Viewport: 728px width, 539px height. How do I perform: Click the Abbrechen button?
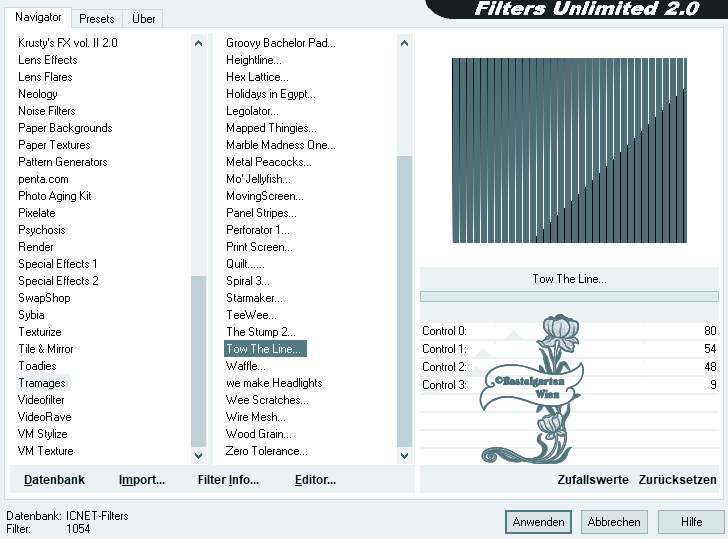(x=614, y=522)
